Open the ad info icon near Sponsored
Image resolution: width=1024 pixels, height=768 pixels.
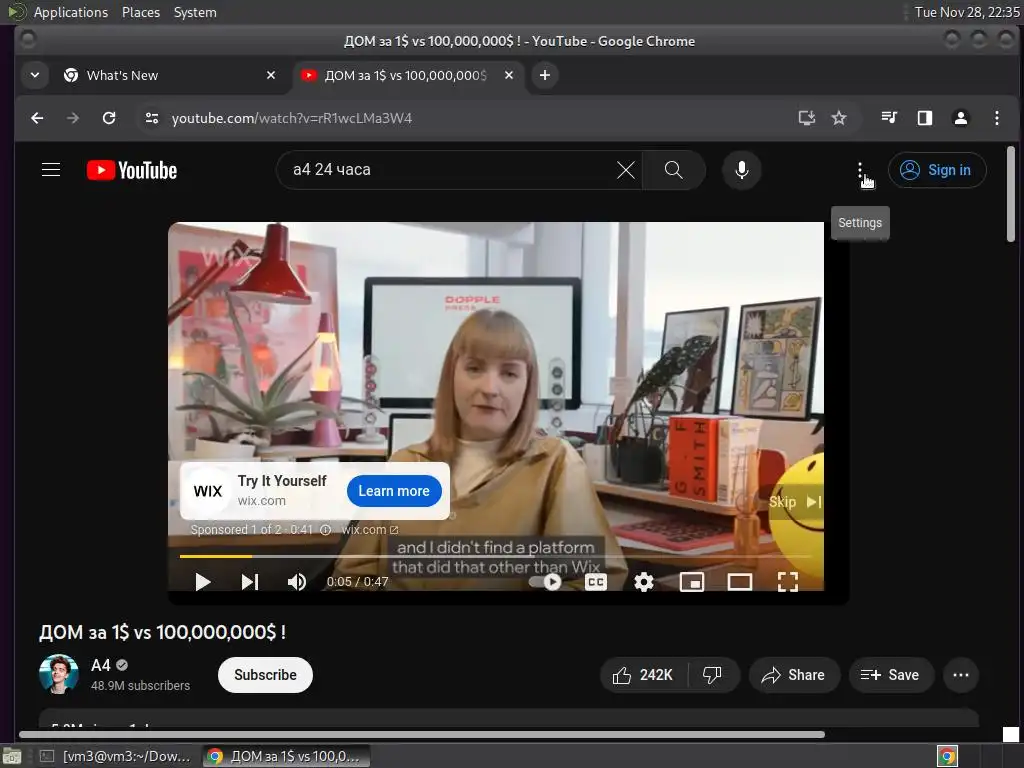pyautogui.click(x=325, y=530)
